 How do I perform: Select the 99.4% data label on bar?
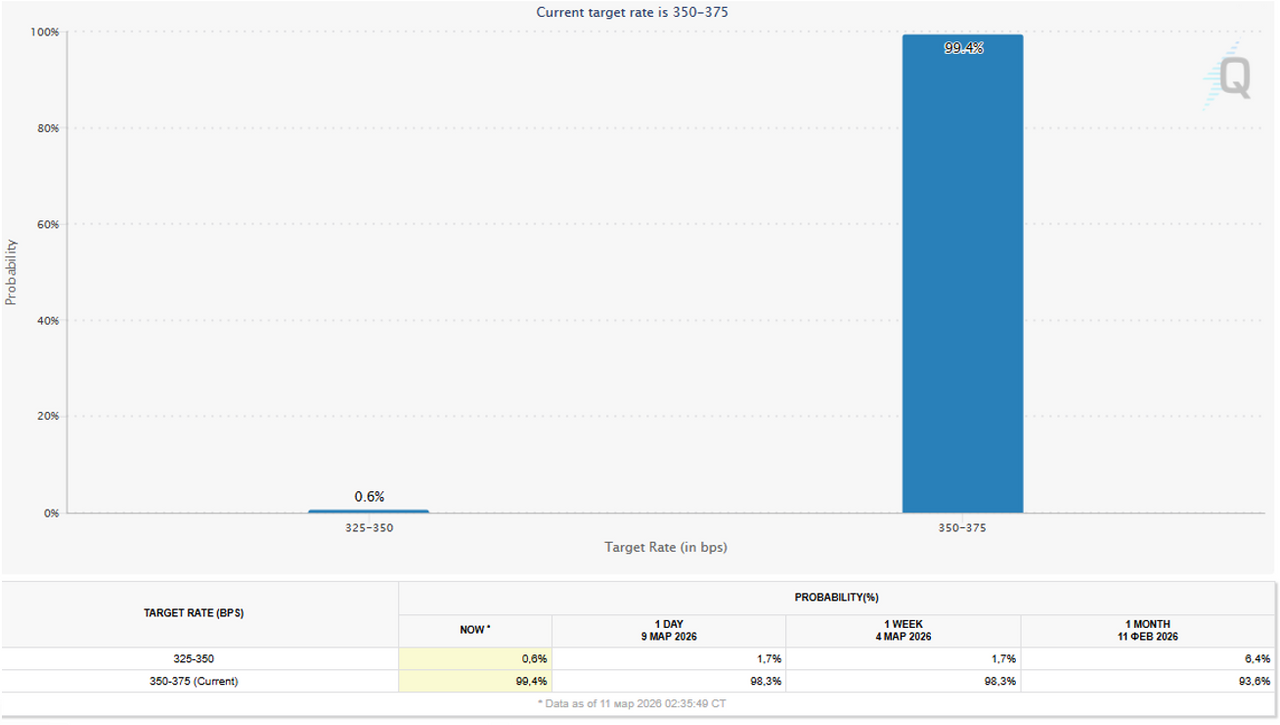click(x=963, y=47)
